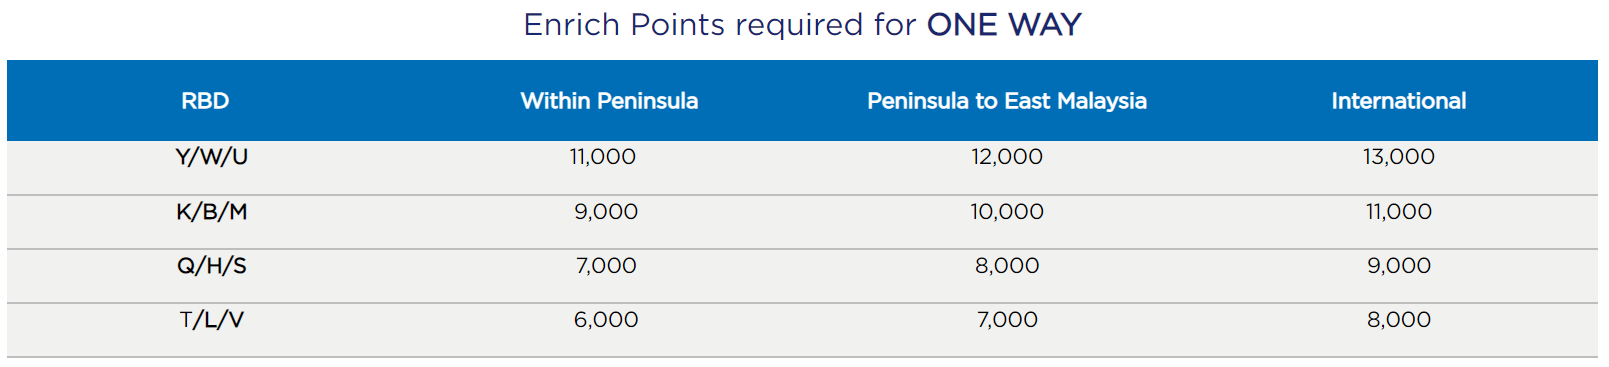The width and height of the screenshot is (1609, 367).
Task: Select the K/B/M row label
Action: (211, 212)
